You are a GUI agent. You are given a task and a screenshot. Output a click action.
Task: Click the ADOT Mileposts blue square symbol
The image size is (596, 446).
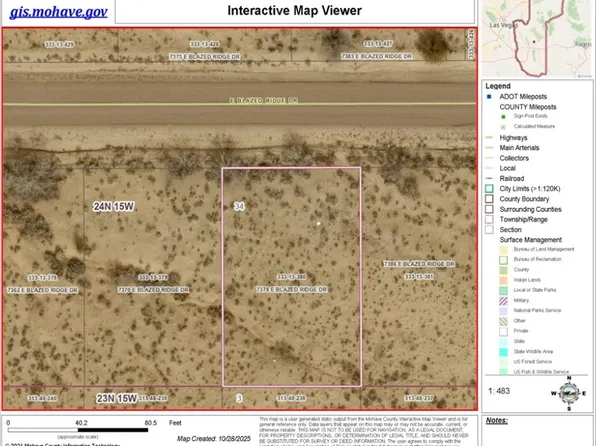tap(489, 97)
